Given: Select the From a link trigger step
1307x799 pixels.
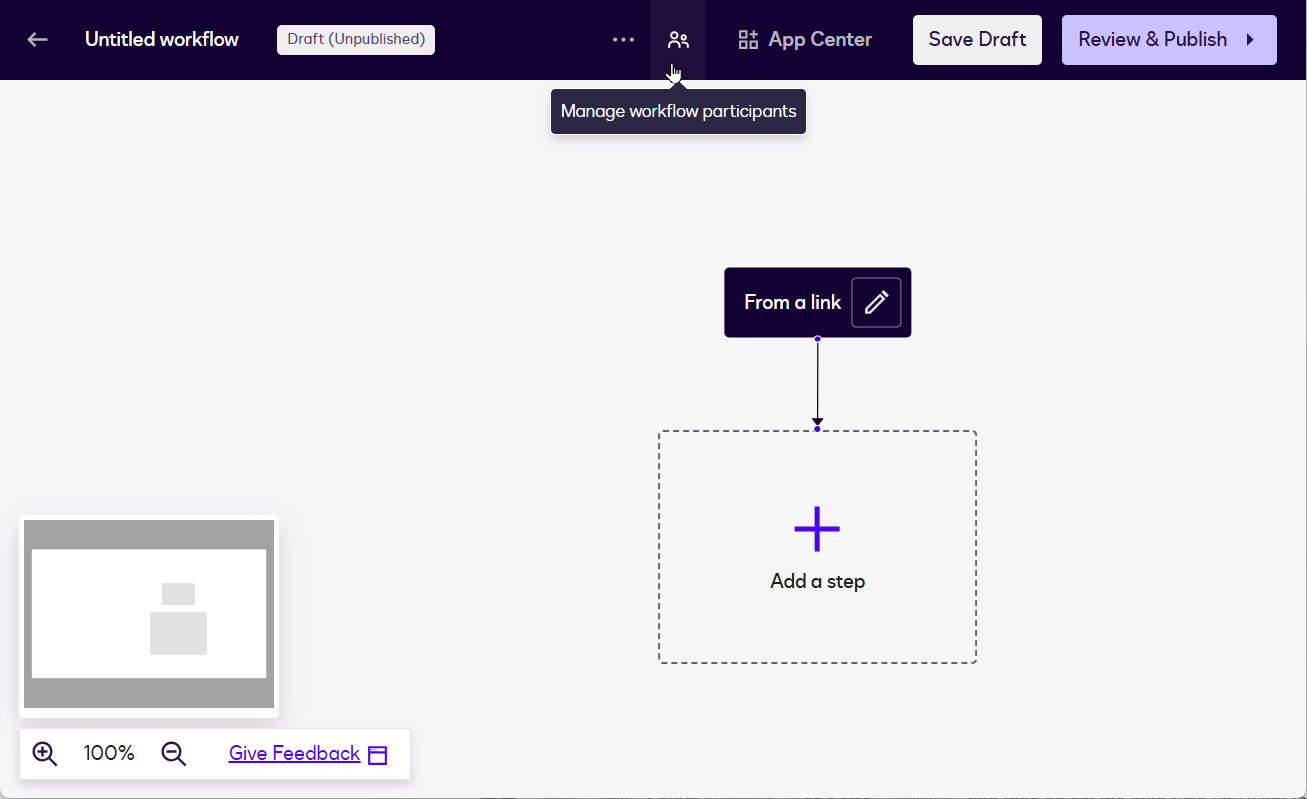Looking at the screenshot, I should [790, 302].
